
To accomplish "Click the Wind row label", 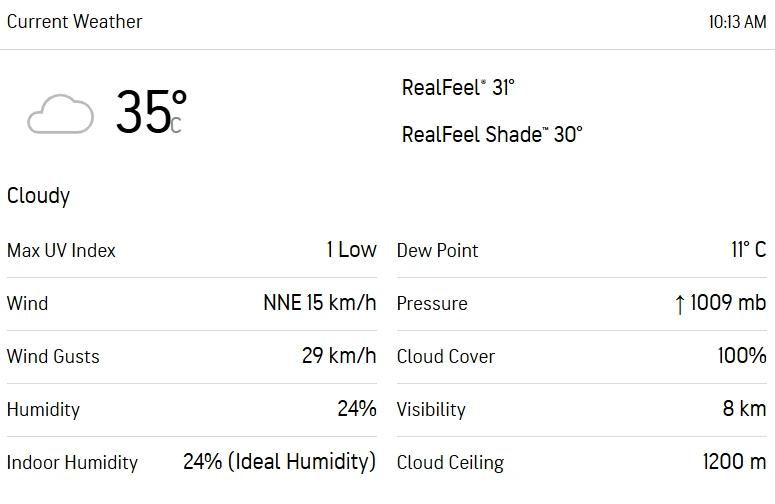I will 27,303.
